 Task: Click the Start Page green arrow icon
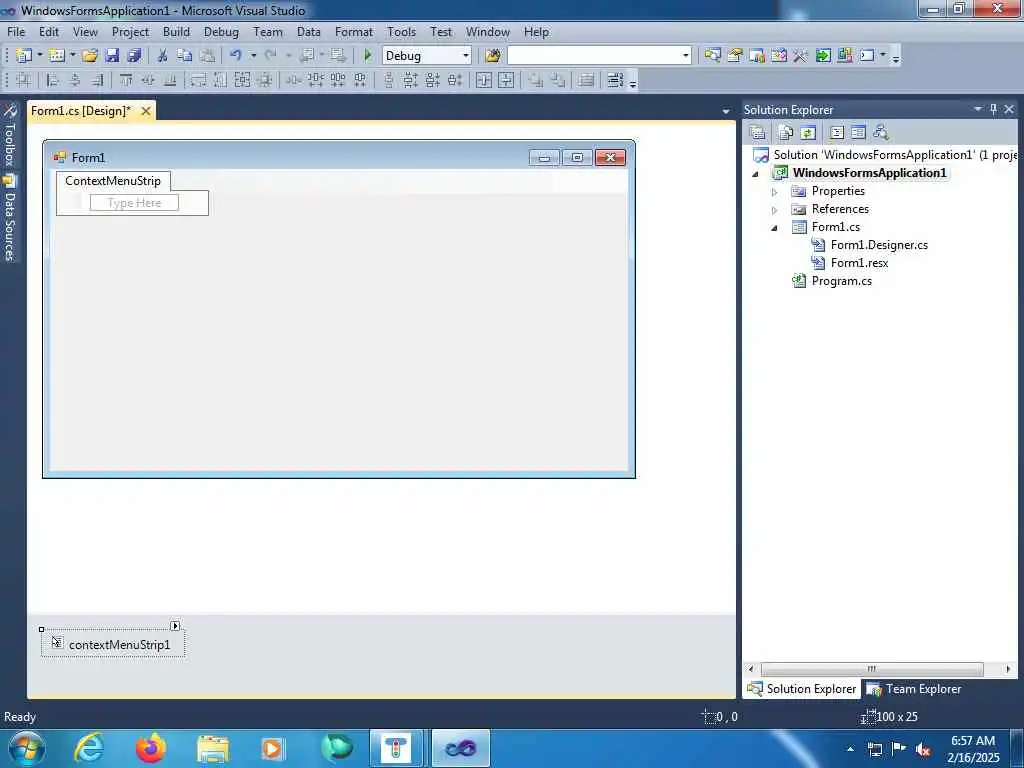(x=823, y=56)
